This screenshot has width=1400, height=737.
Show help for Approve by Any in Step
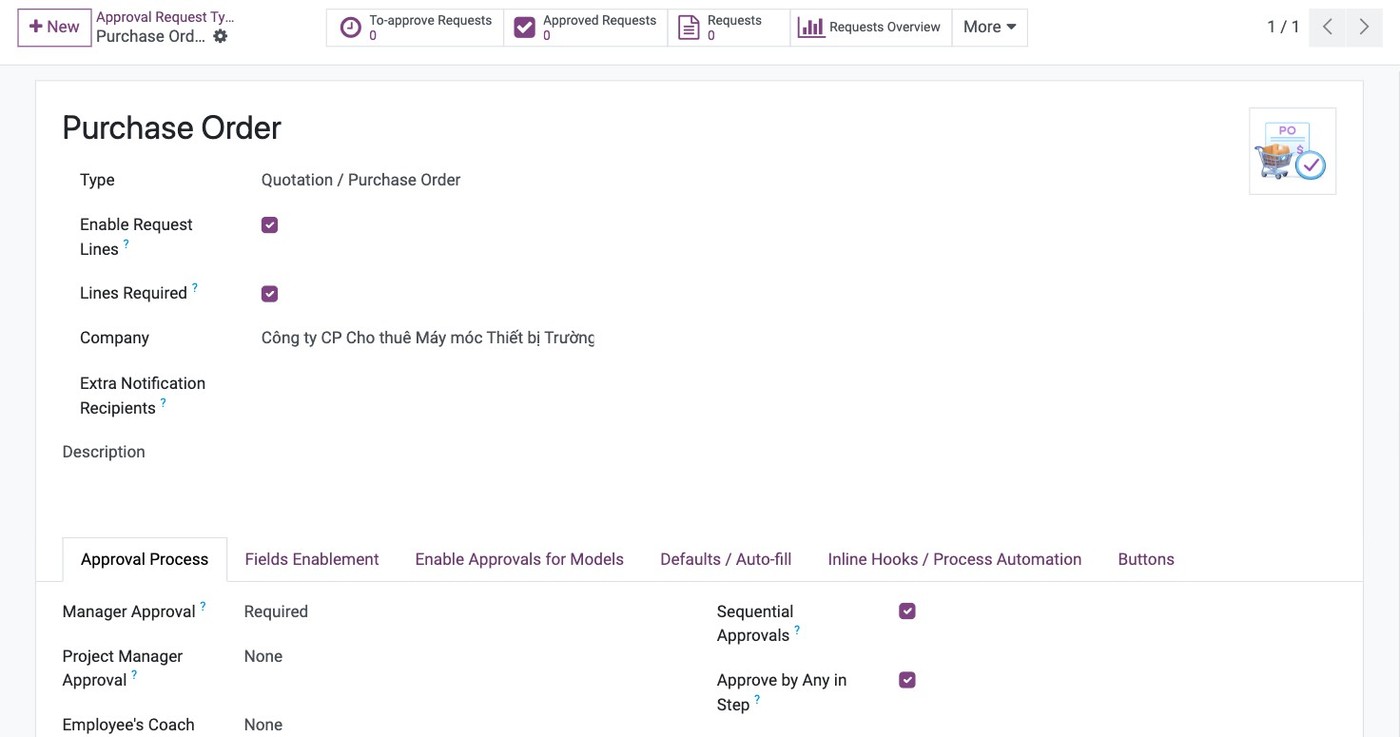click(x=757, y=699)
